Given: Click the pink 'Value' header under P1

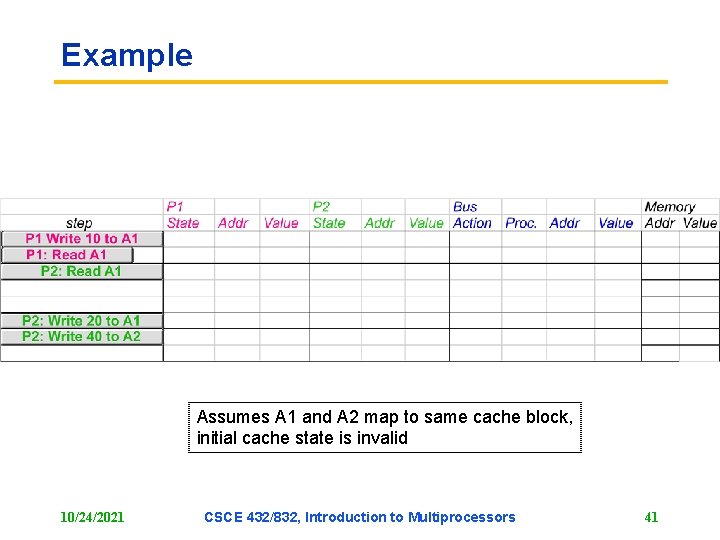Looking at the screenshot, I should point(281,223).
